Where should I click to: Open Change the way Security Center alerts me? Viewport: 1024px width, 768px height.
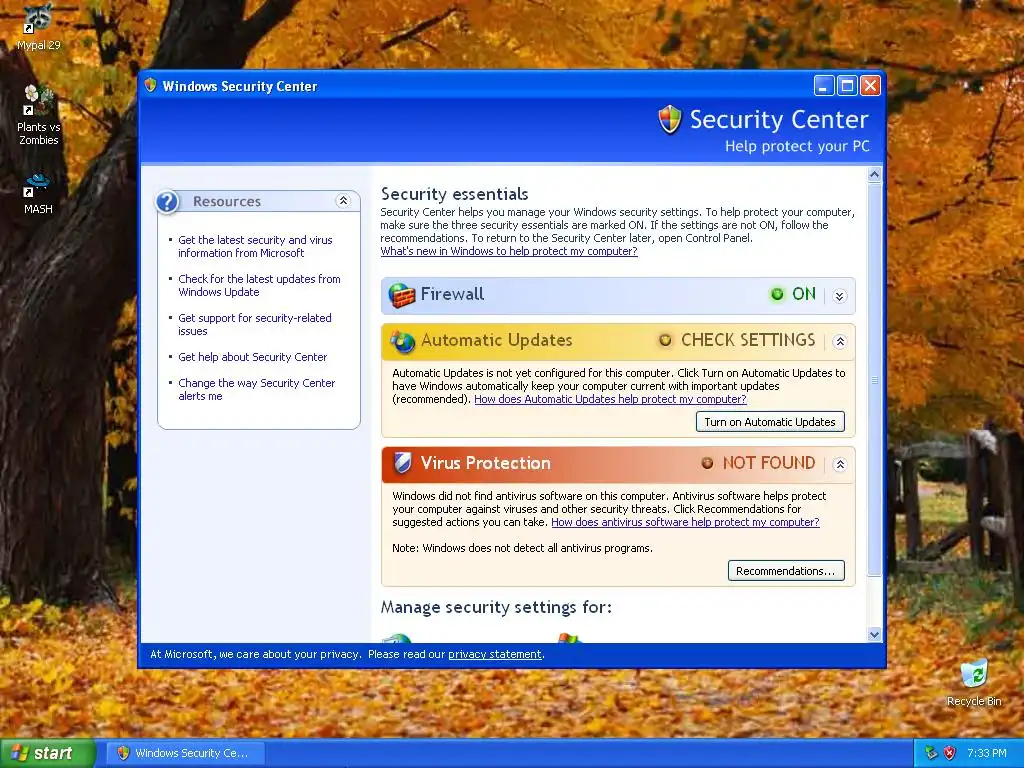click(257, 389)
